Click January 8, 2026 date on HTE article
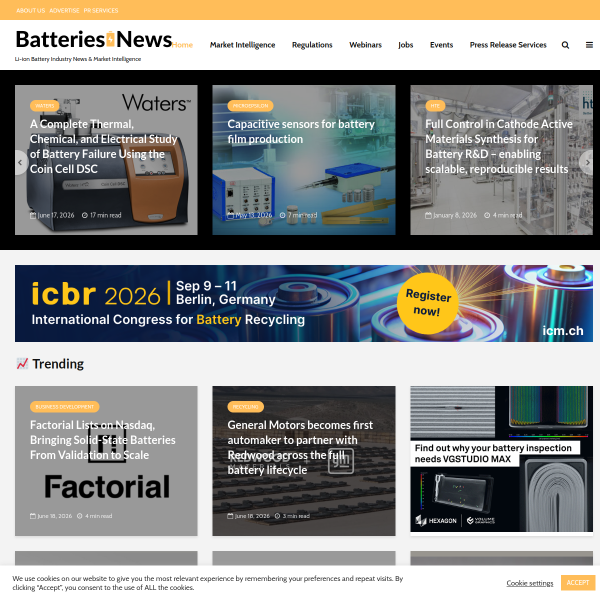This screenshot has height=600, width=600. click(x=451, y=215)
